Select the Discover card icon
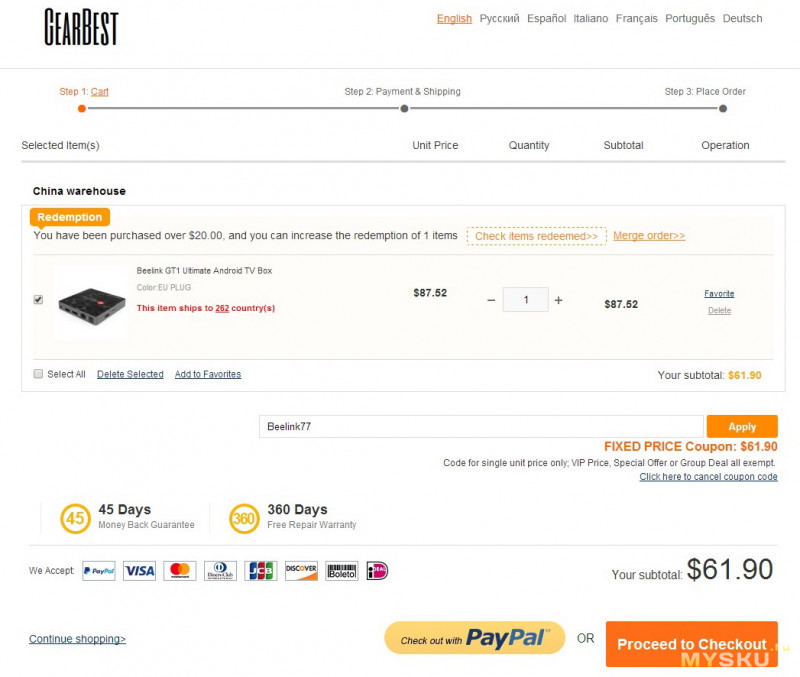The width and height of the screenshot is (800, 677). [301, 571]
